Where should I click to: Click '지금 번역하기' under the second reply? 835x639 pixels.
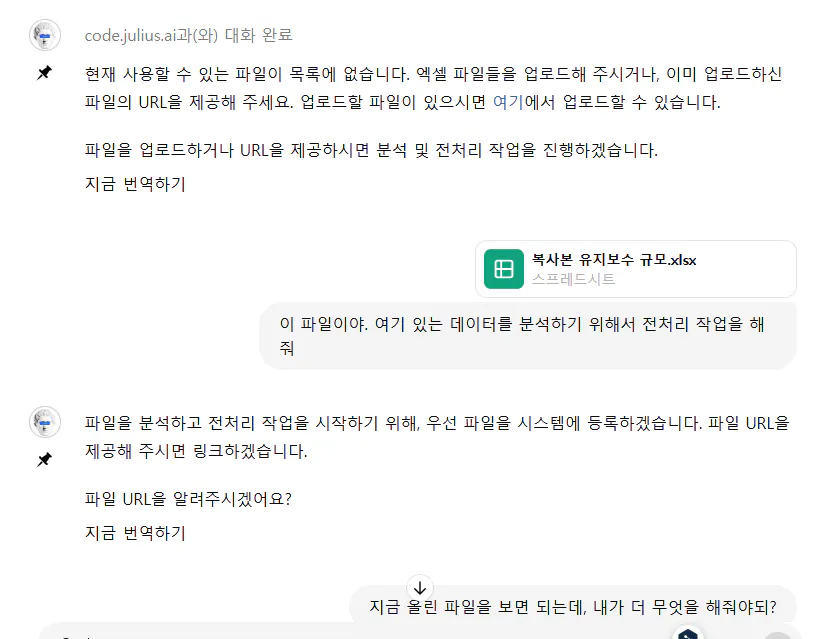click(135, 533)
